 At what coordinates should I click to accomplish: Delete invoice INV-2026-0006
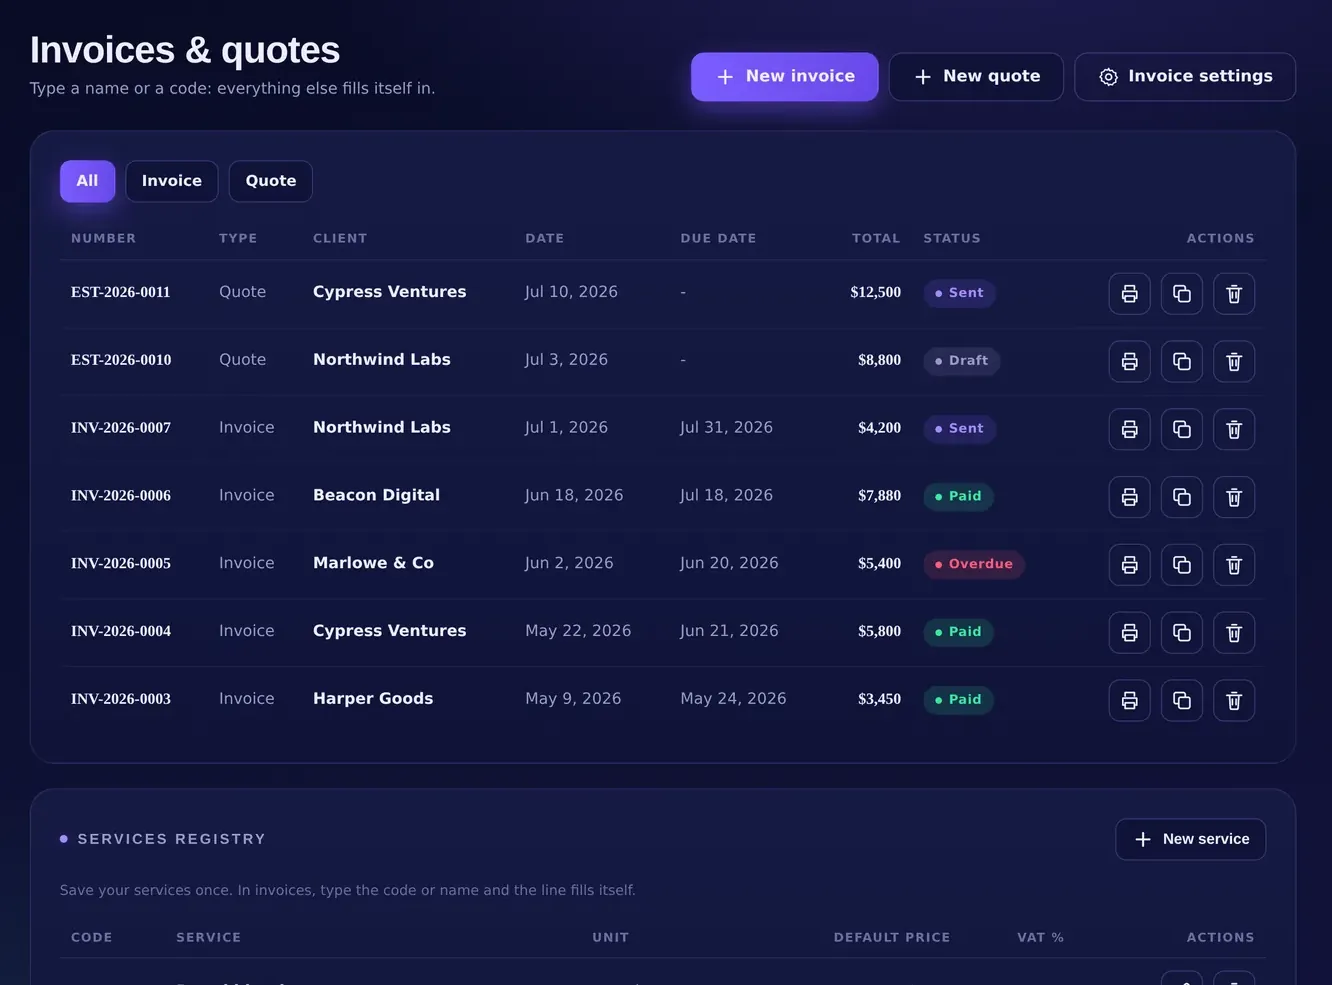[x=1233, y=497]
